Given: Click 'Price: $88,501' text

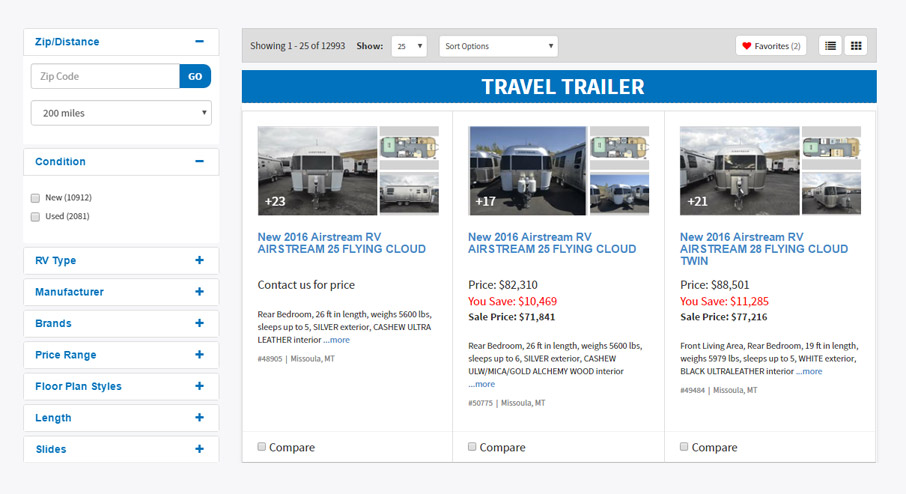Looking at the screenshot, I should click(715, 285).
